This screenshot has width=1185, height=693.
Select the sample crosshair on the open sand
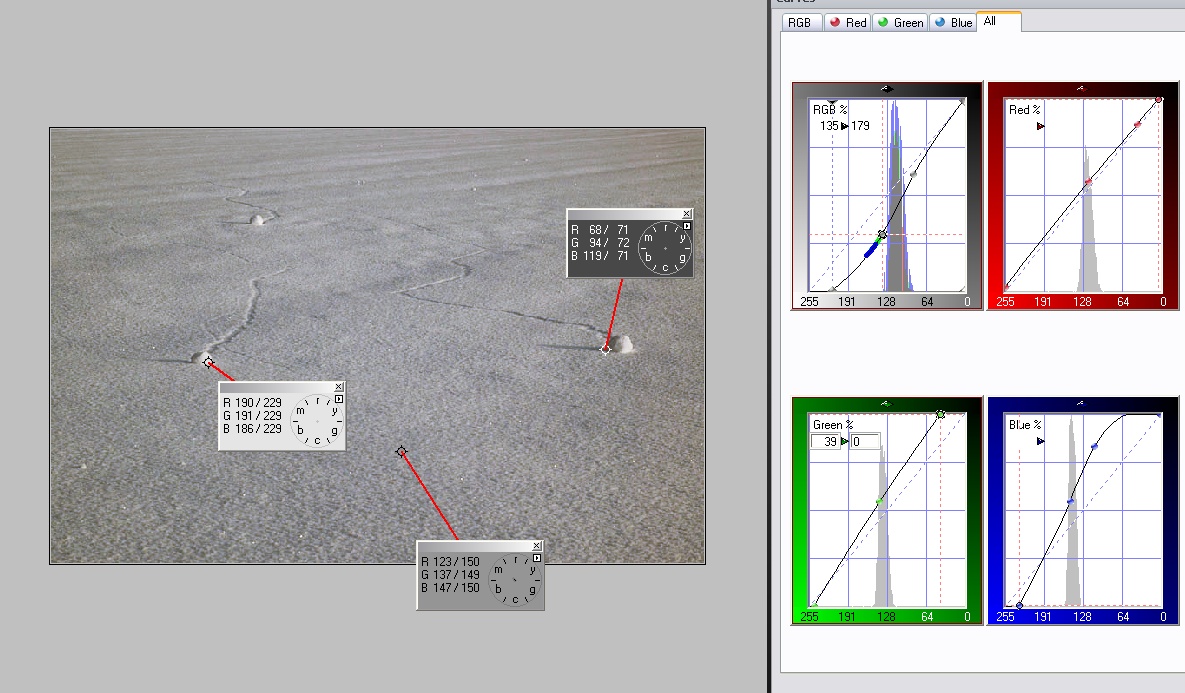tap(401, 452)
